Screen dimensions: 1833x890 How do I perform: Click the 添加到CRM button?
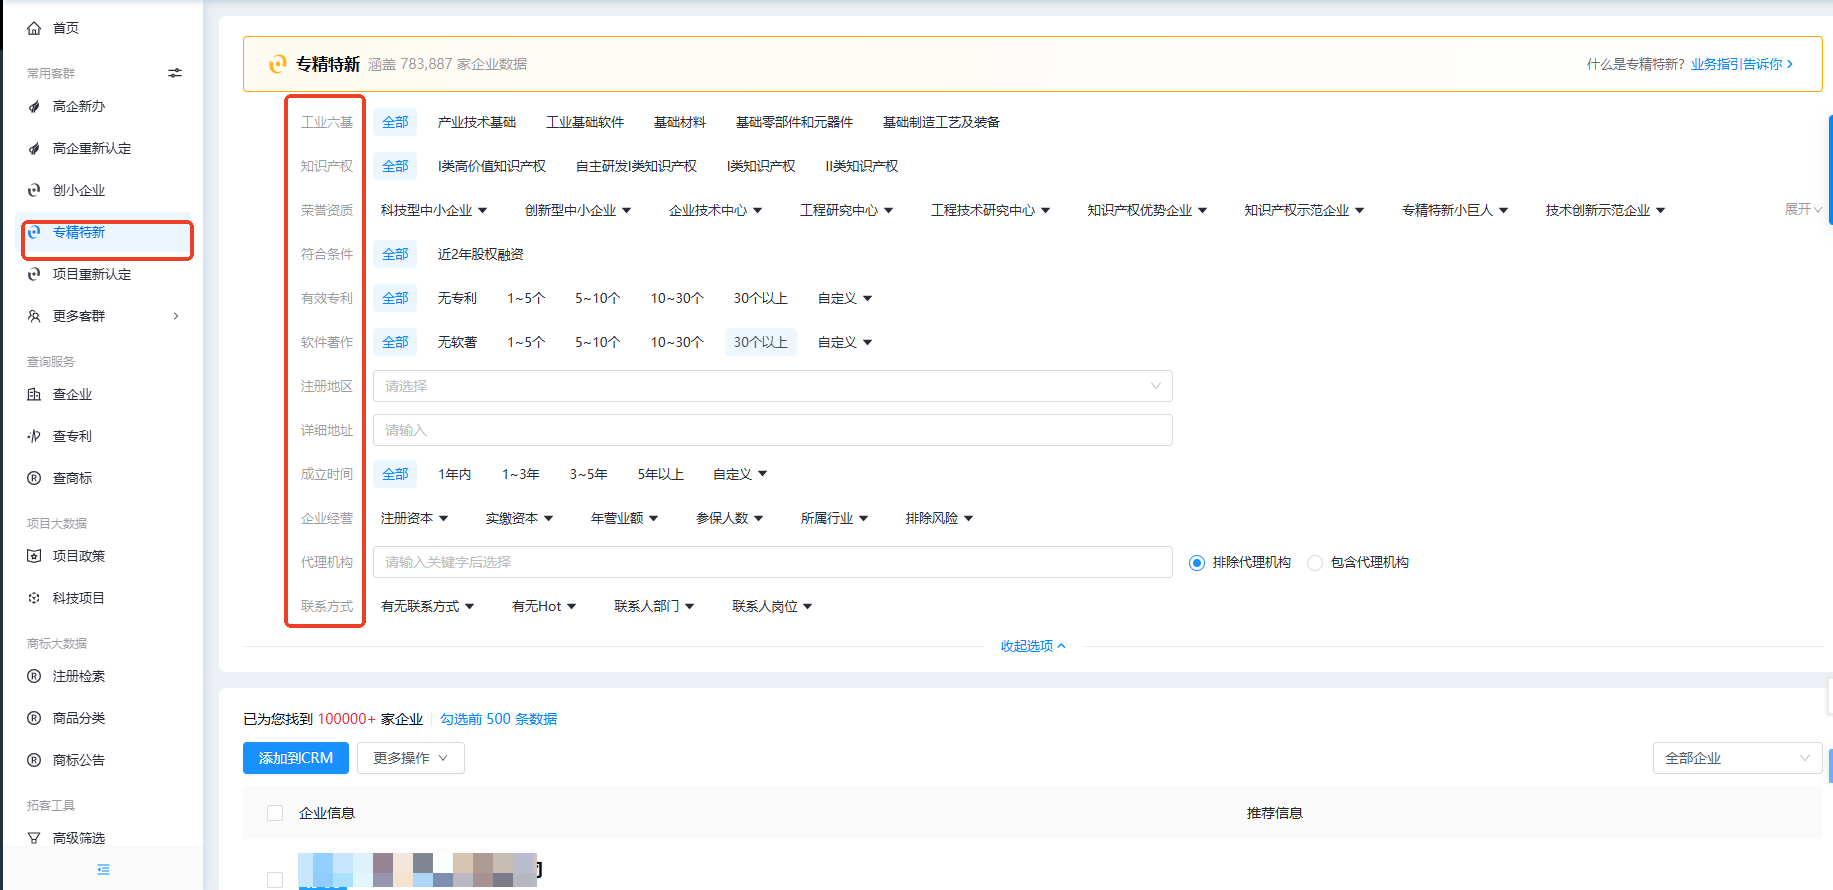pos(296,758)
